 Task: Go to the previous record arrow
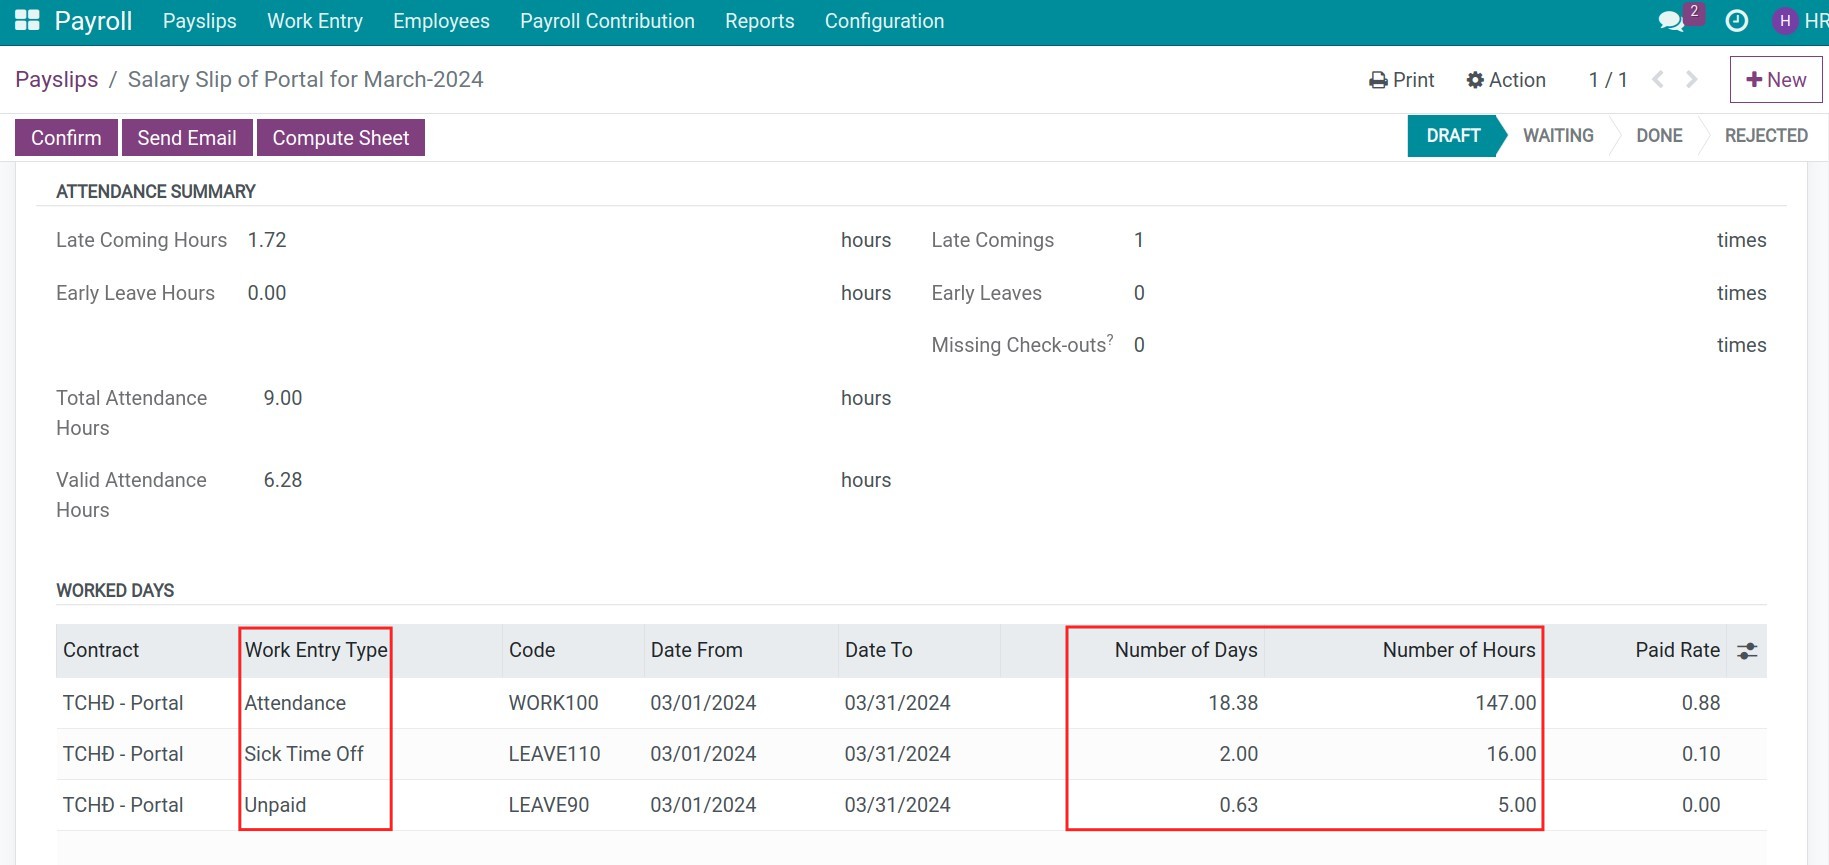point(1658,79)
